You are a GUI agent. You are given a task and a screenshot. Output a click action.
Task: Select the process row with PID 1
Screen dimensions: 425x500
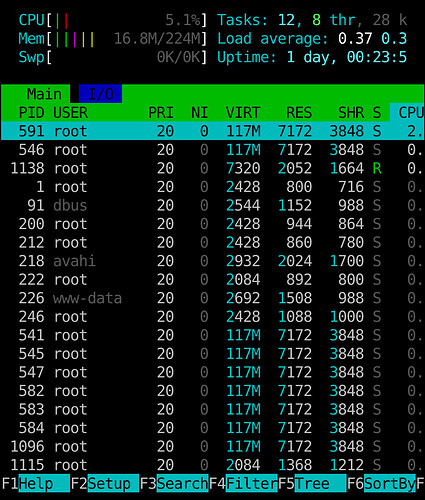pyautogui.click(x=212, y=187)
